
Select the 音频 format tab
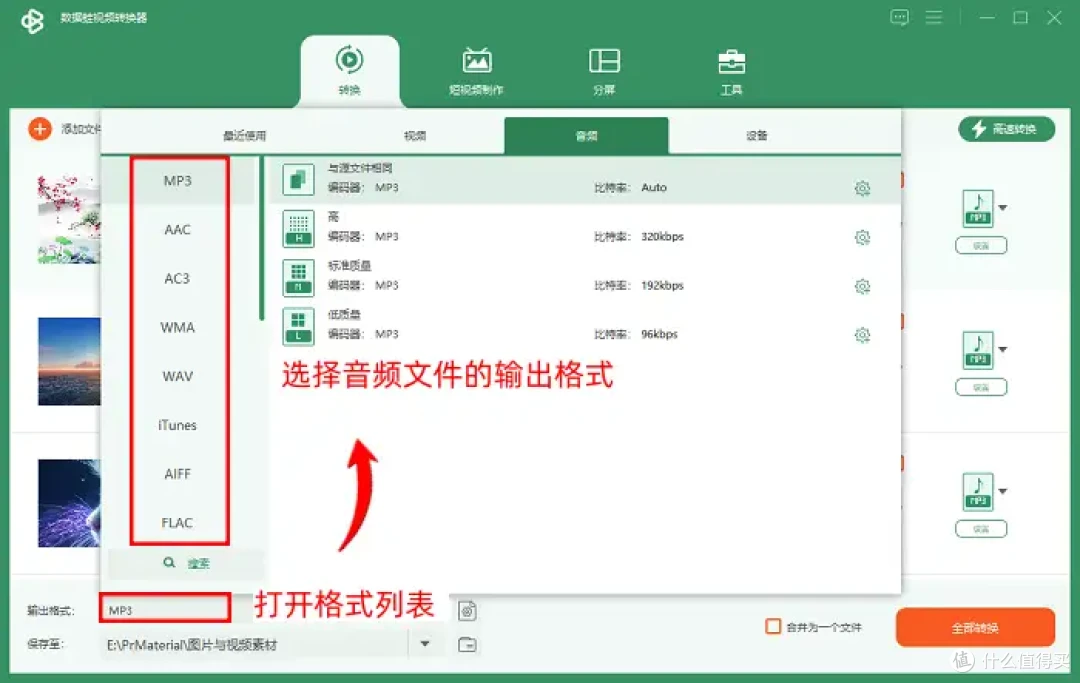586,136
